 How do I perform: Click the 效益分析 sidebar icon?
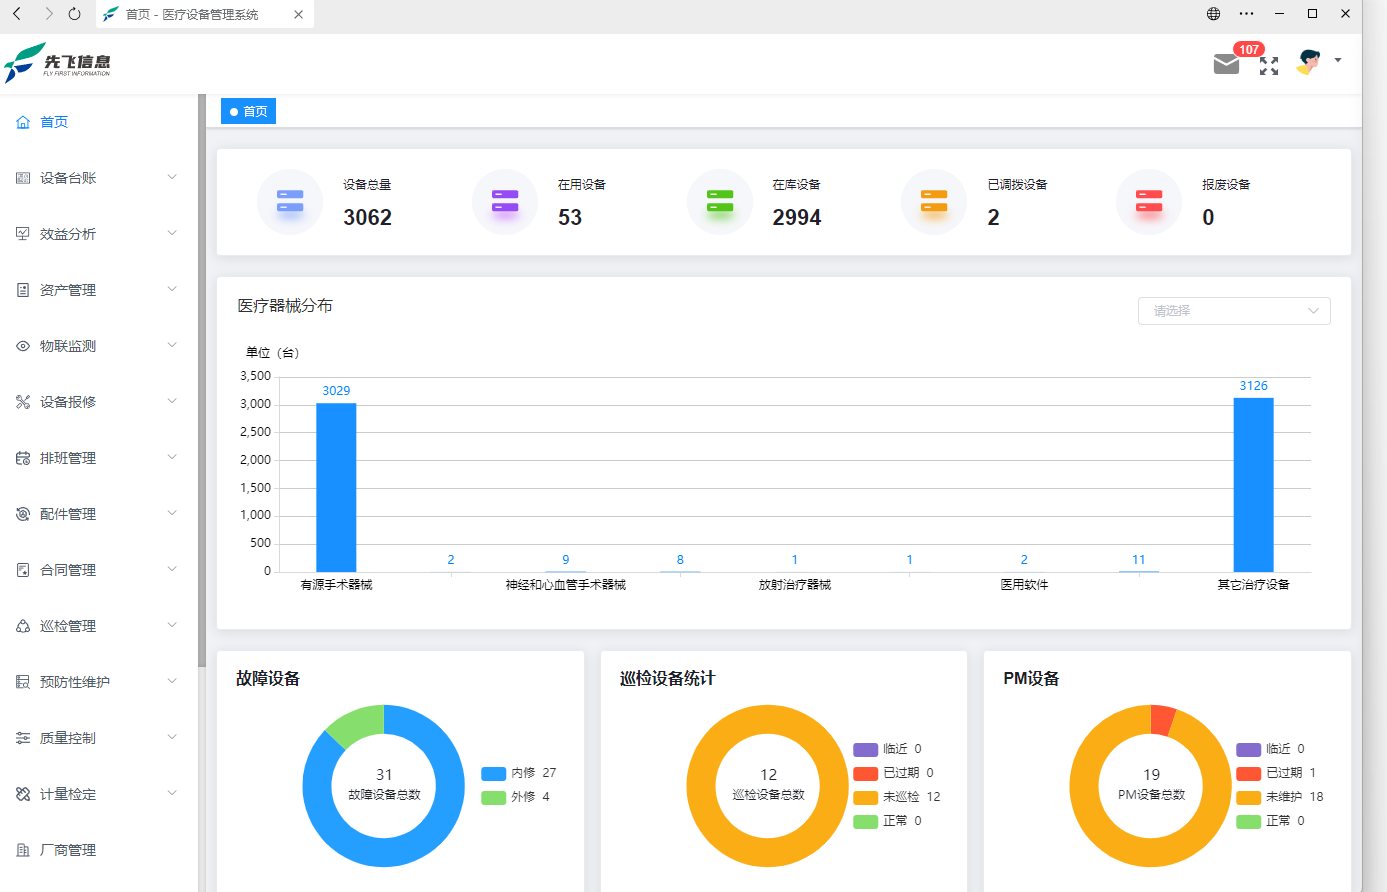(23, 234)
